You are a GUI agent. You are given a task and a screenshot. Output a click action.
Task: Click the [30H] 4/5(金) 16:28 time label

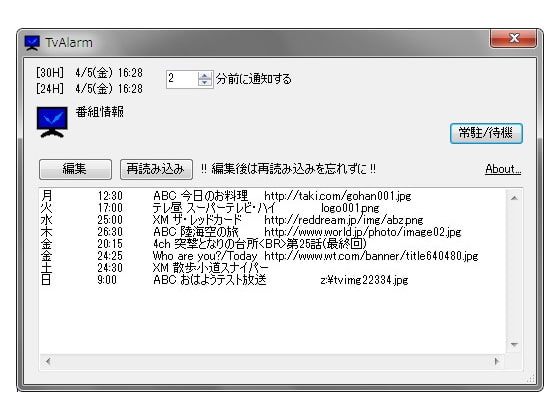coord(89,73)
